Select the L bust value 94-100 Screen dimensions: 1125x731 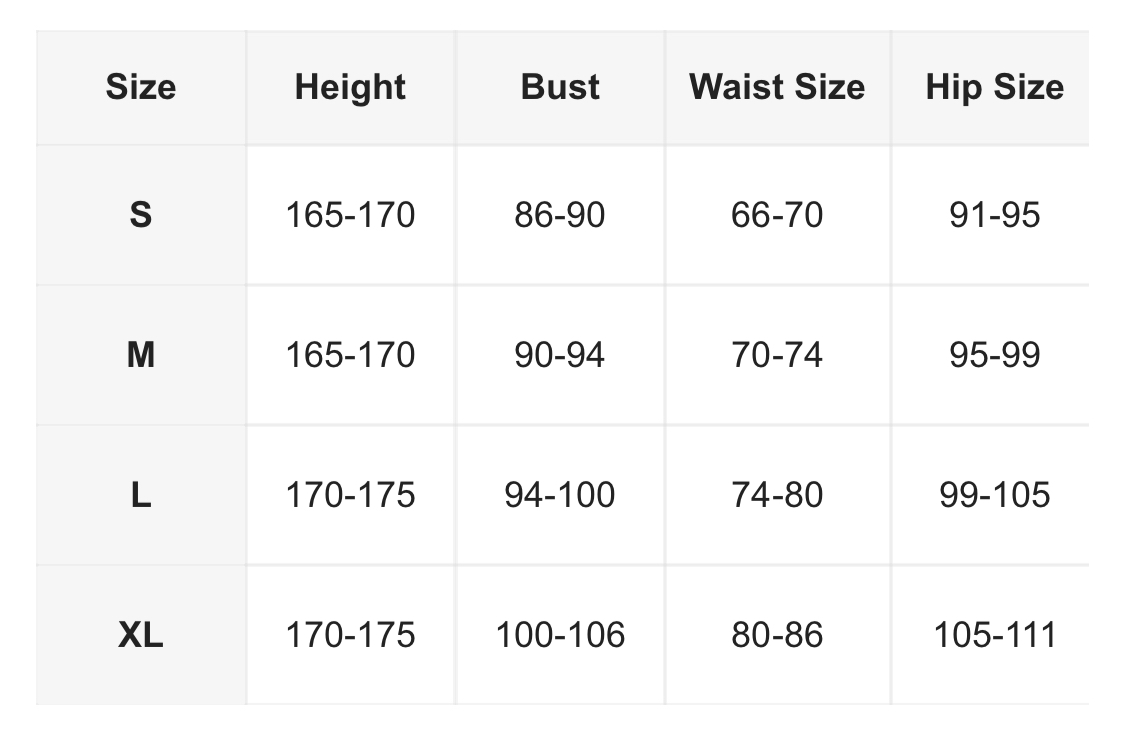(560, 494)
